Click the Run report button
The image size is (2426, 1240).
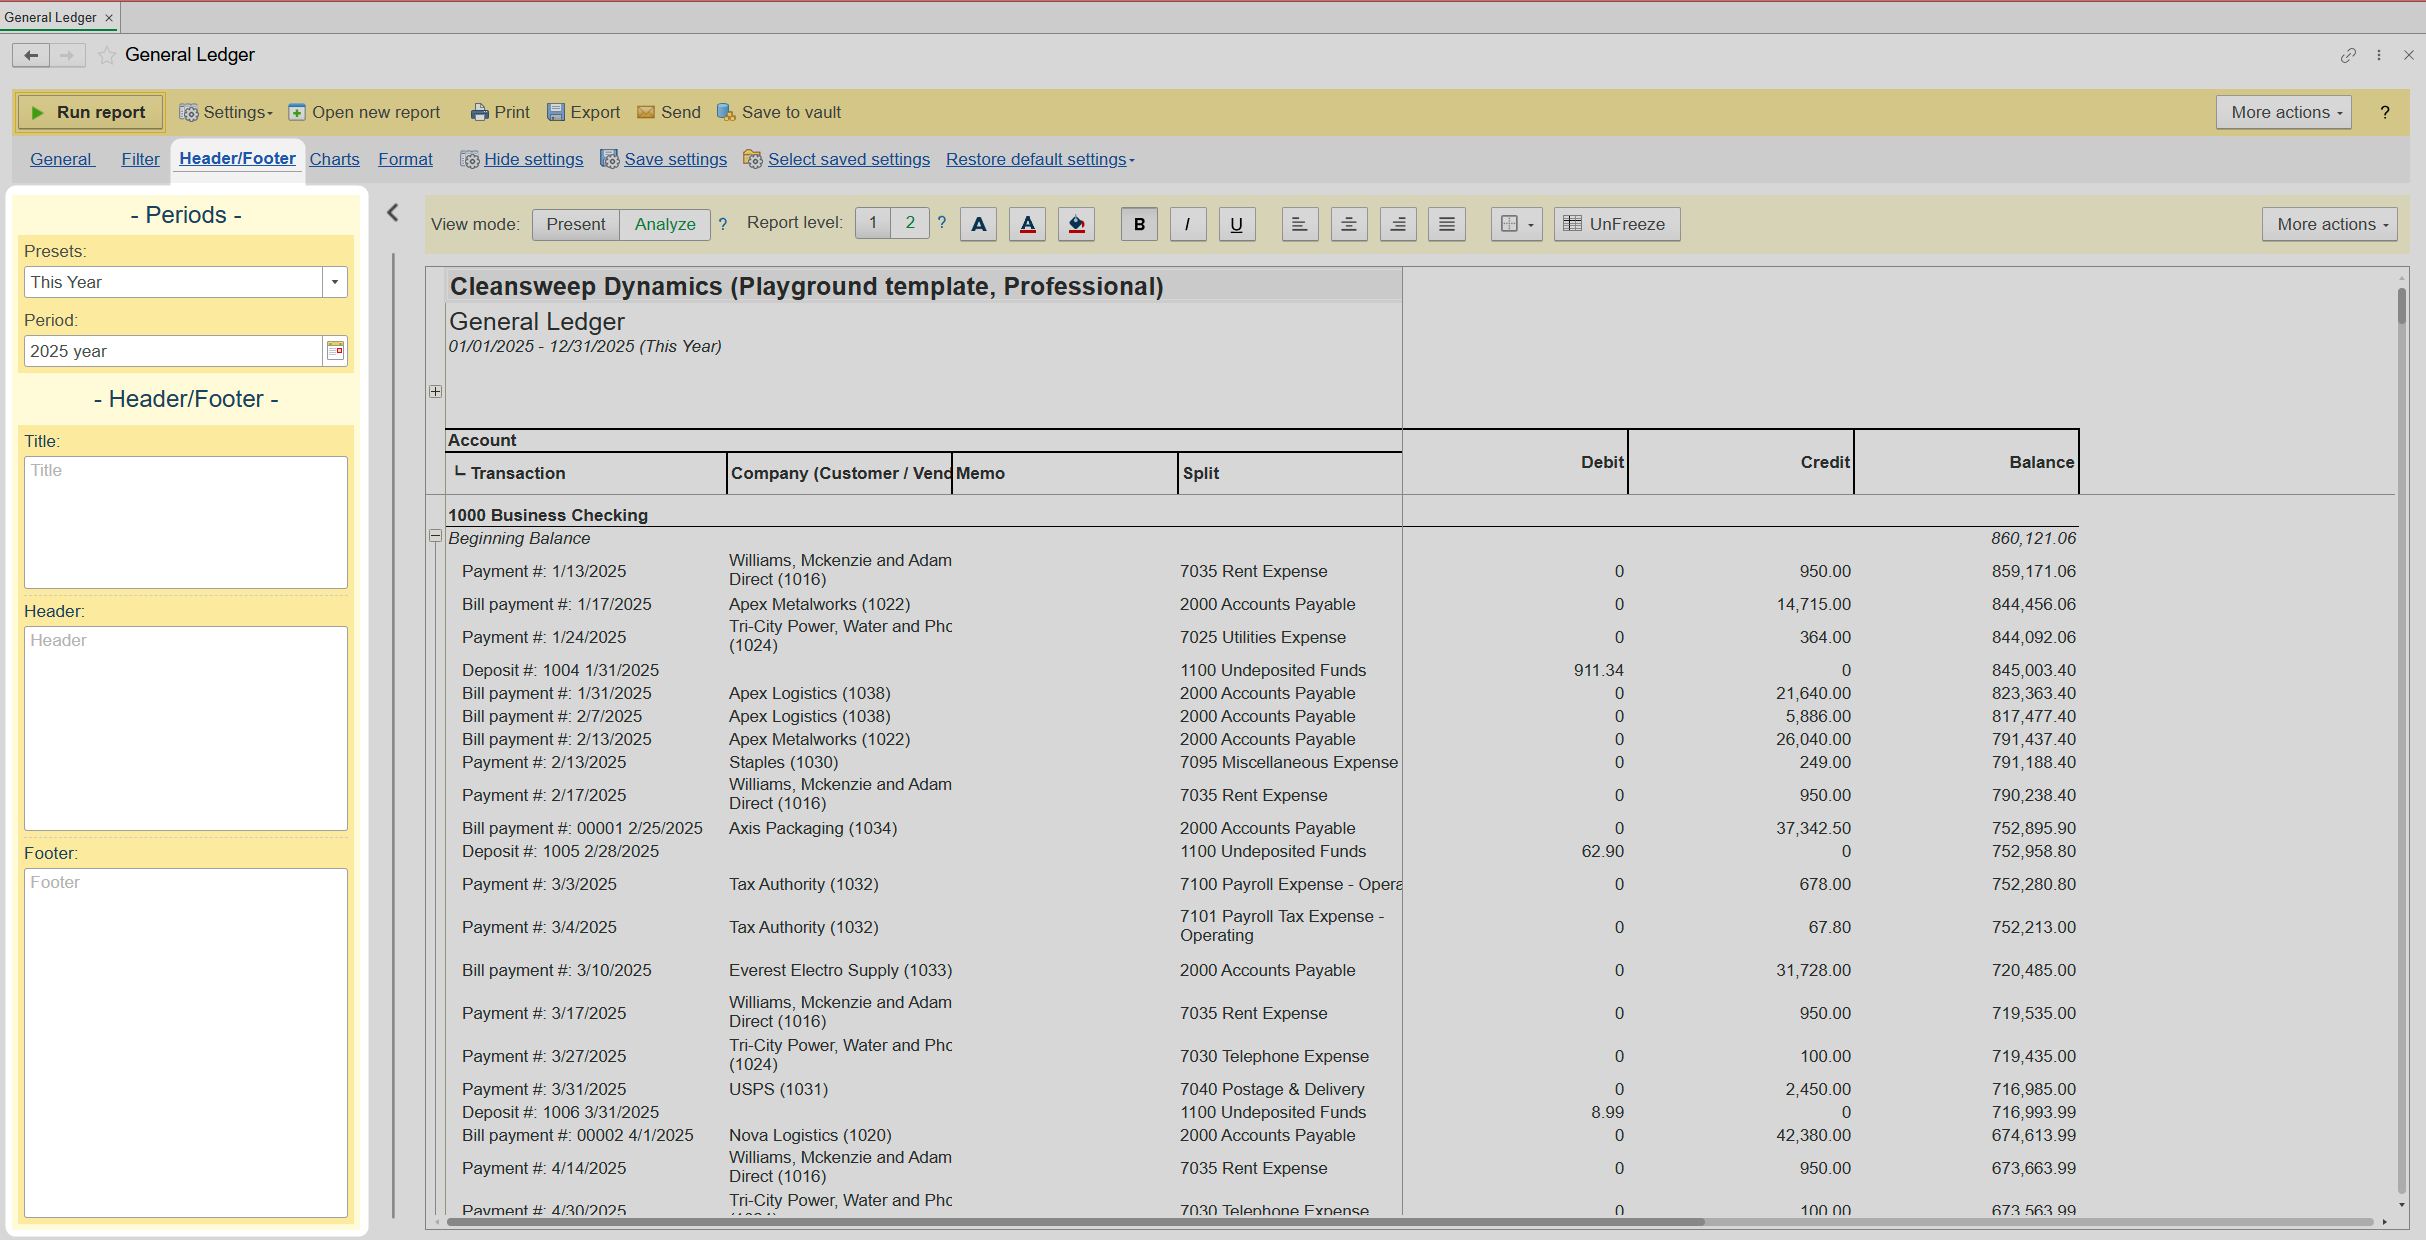click(x=89, y=112)
